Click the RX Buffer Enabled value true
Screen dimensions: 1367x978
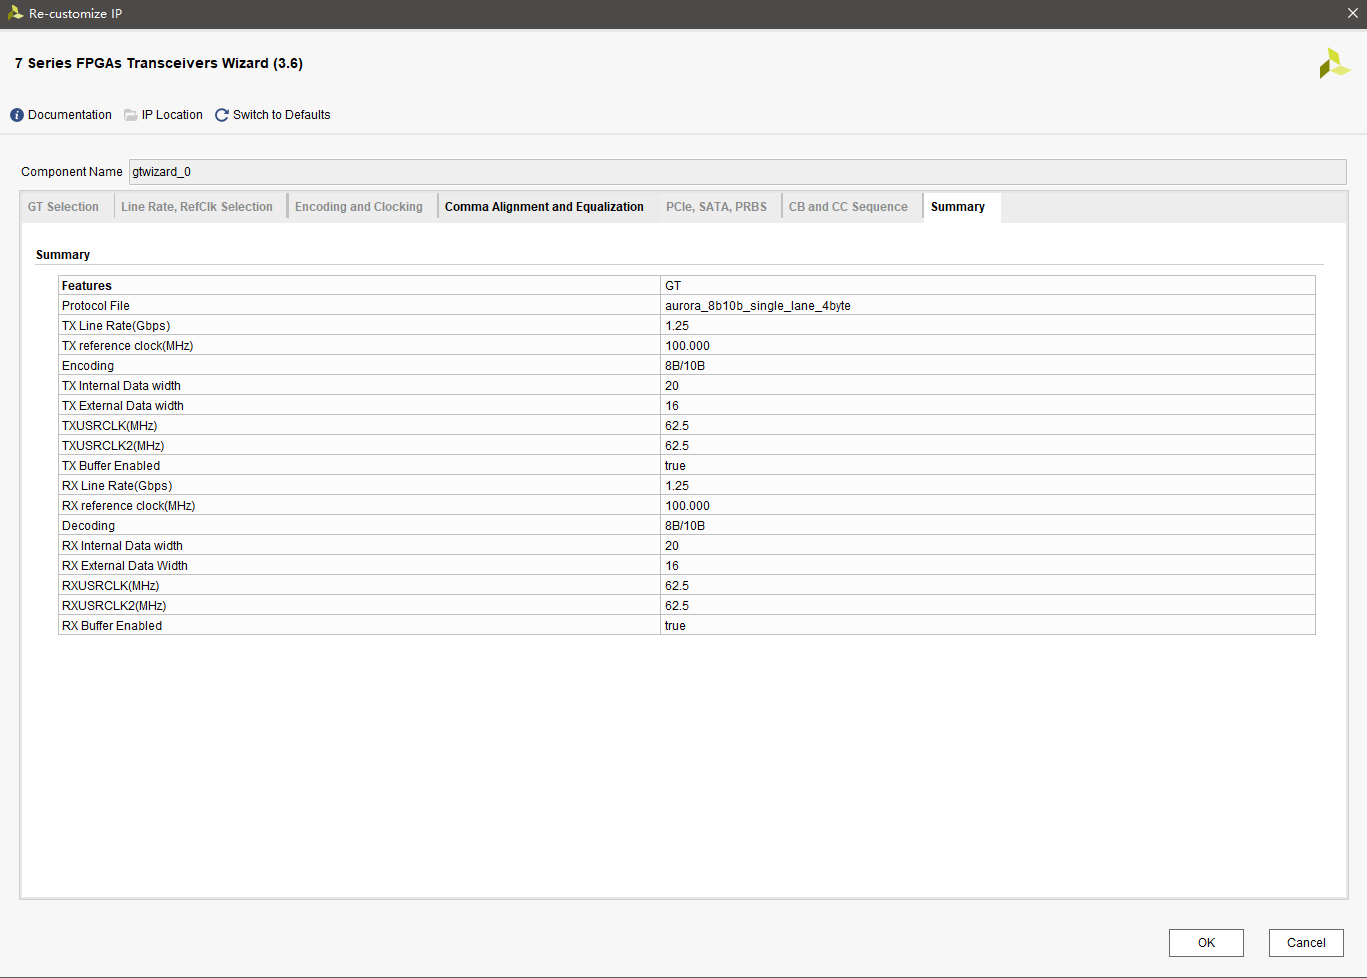click(676, 626)
